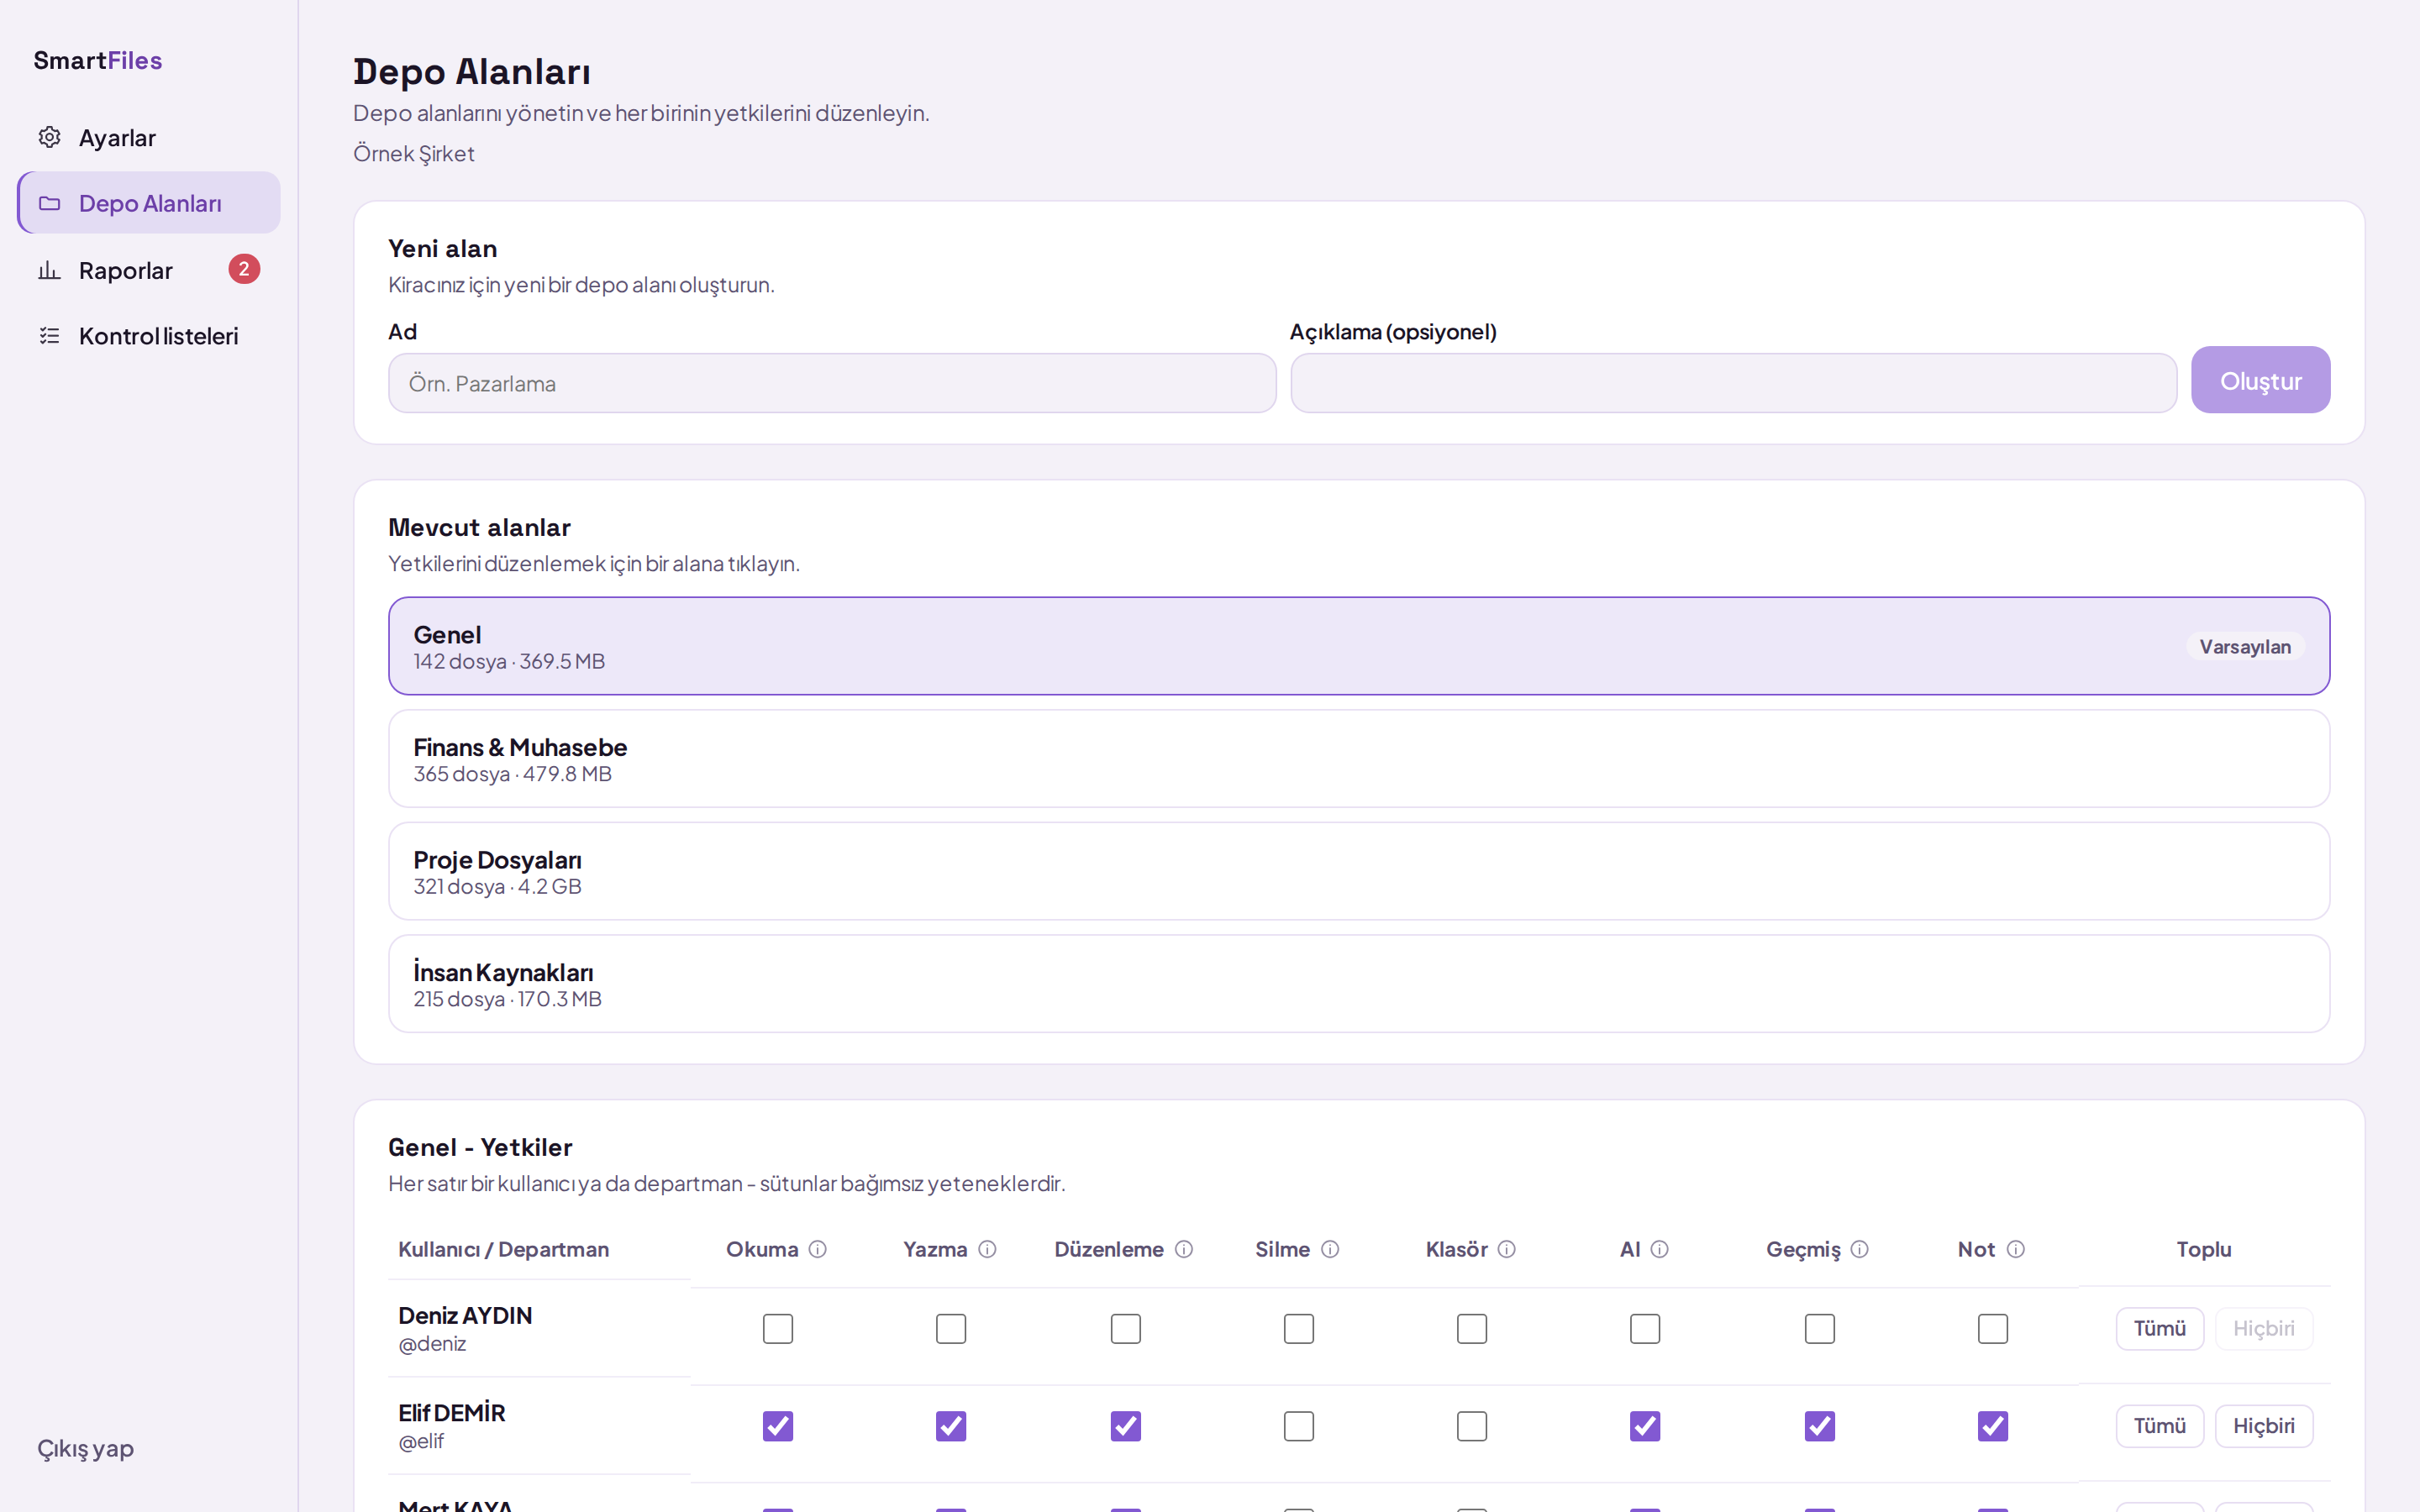Click the Ayarlar gear icon
Viewport: 2420px width, 1512px height.
[49, 137]
